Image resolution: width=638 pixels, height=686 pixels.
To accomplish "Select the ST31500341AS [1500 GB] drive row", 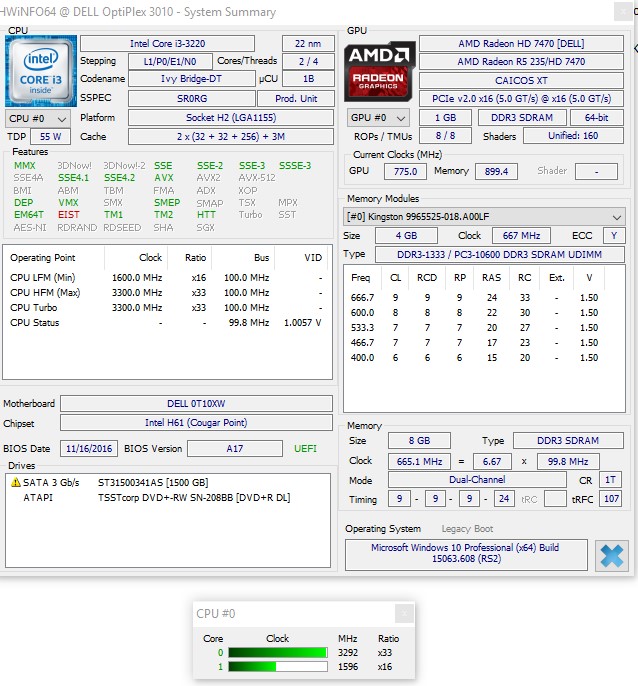I will [x=168, y=482].
